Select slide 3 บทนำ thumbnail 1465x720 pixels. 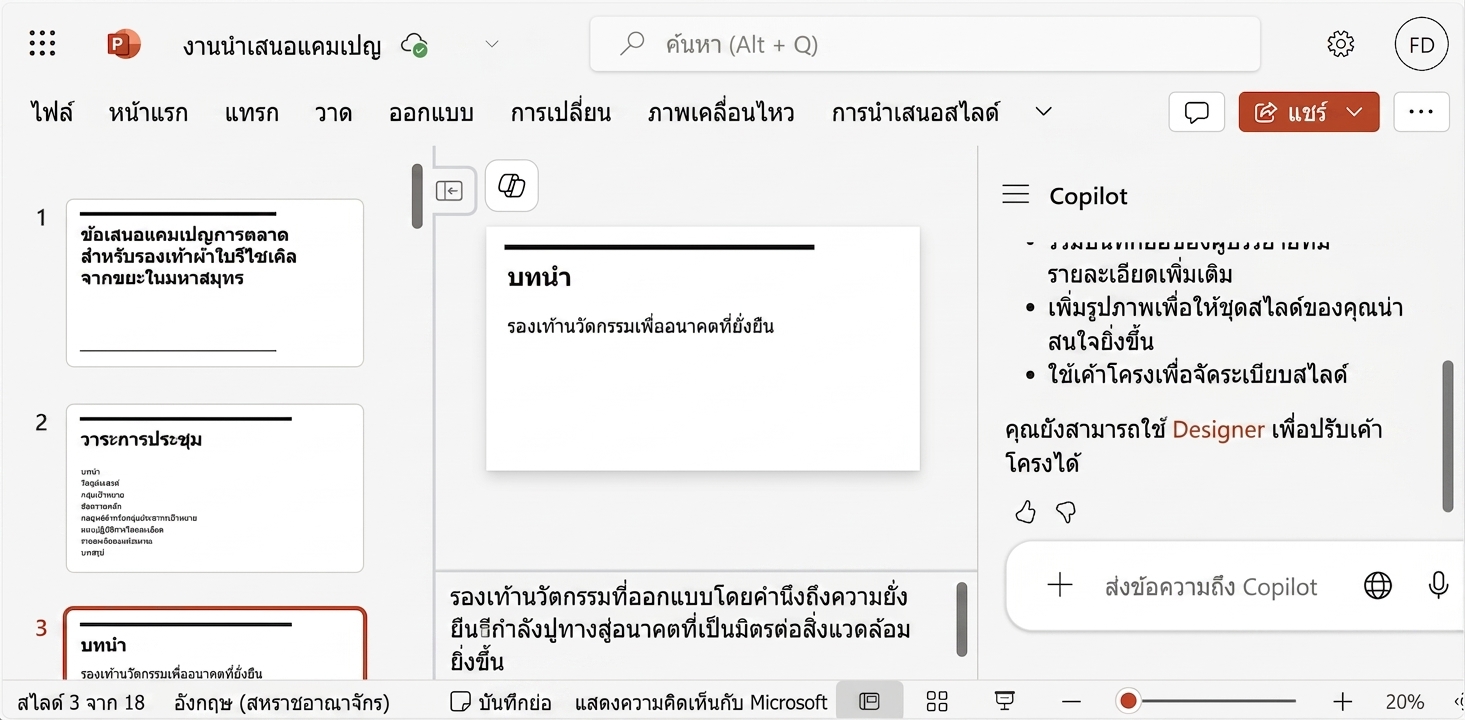point(215,645)
